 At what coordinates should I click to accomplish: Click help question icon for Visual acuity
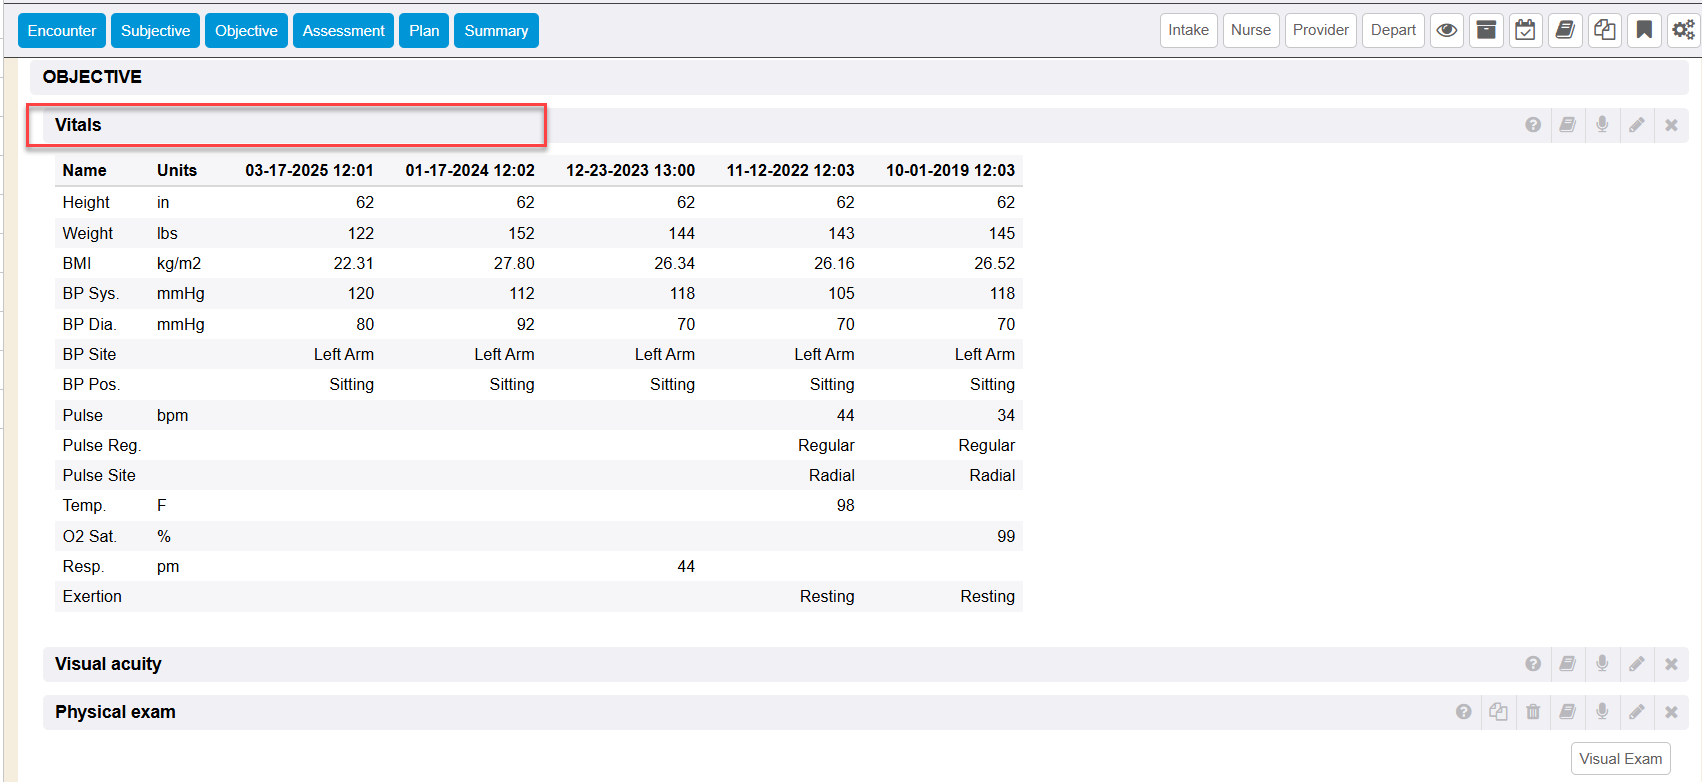1533,664
